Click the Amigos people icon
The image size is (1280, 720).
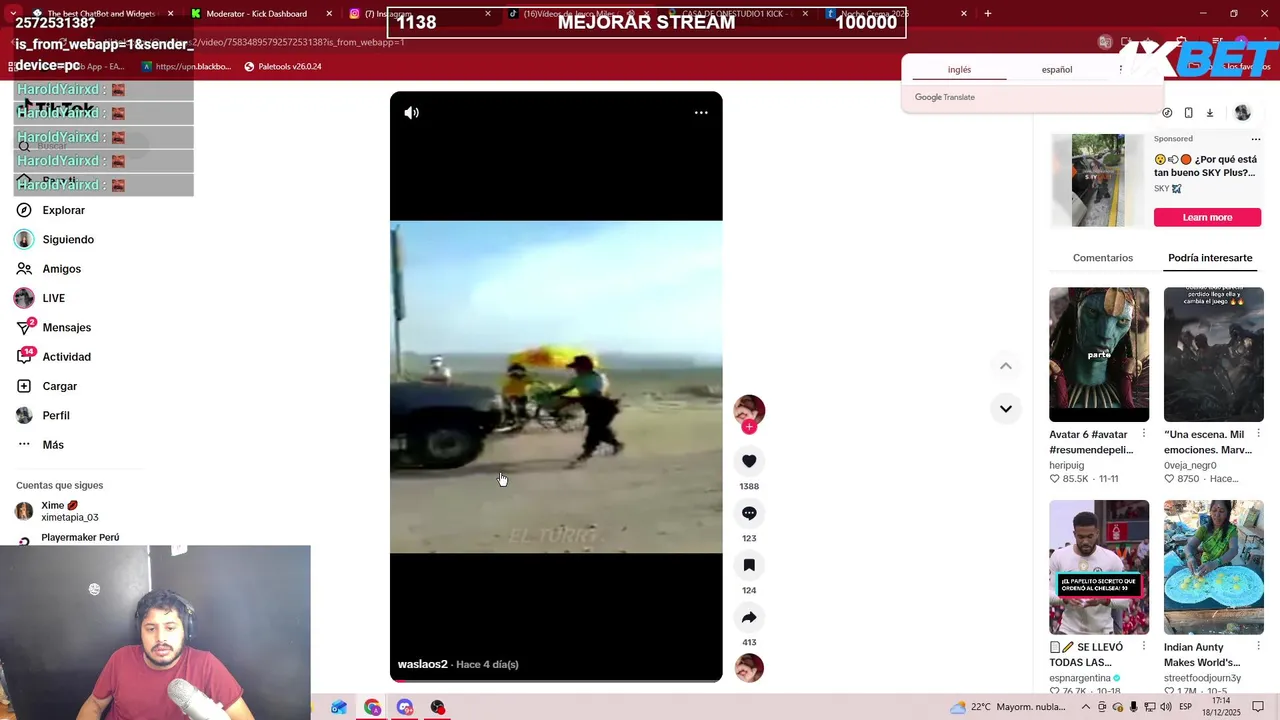24,269
